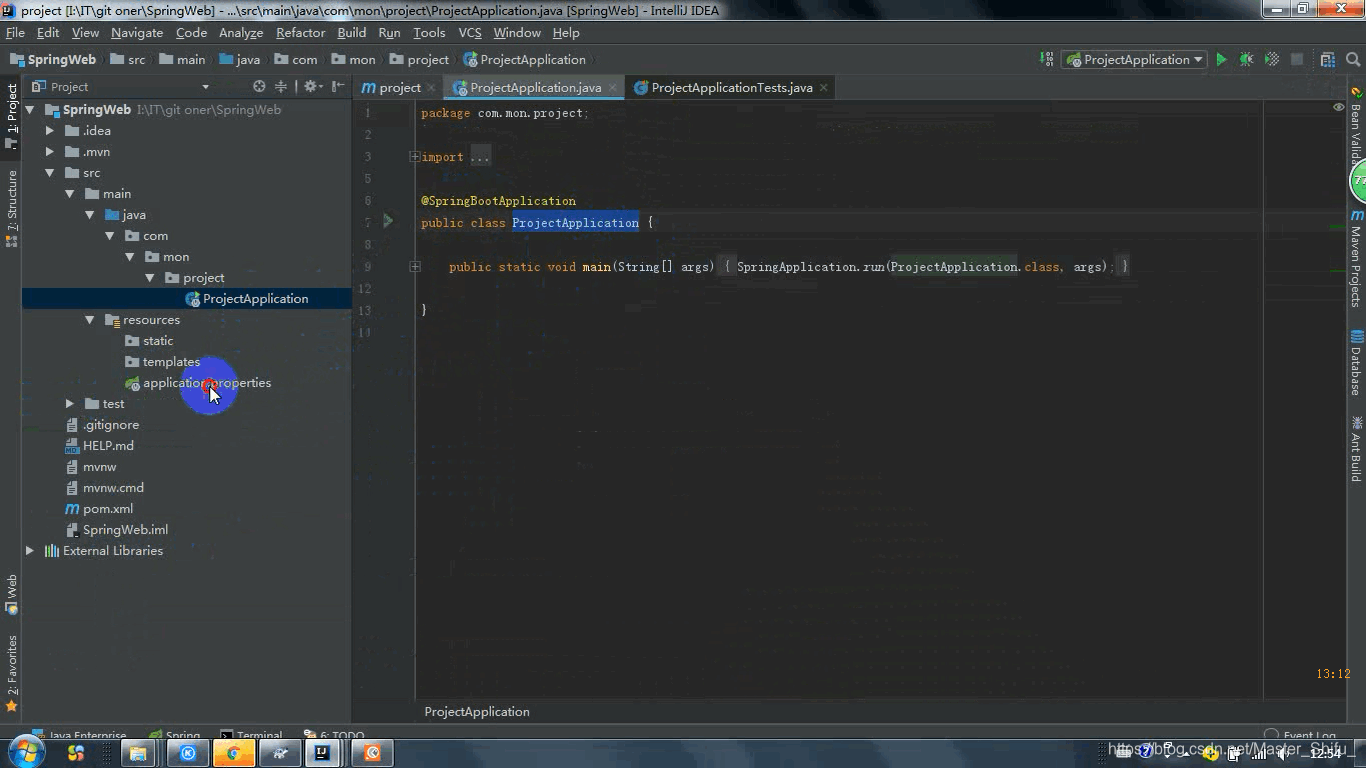Viewport: 1366px width, 768px height.
Task: Open the Maven Projects side tool window
Action: pyautogui.click(x=1357, y=258)
